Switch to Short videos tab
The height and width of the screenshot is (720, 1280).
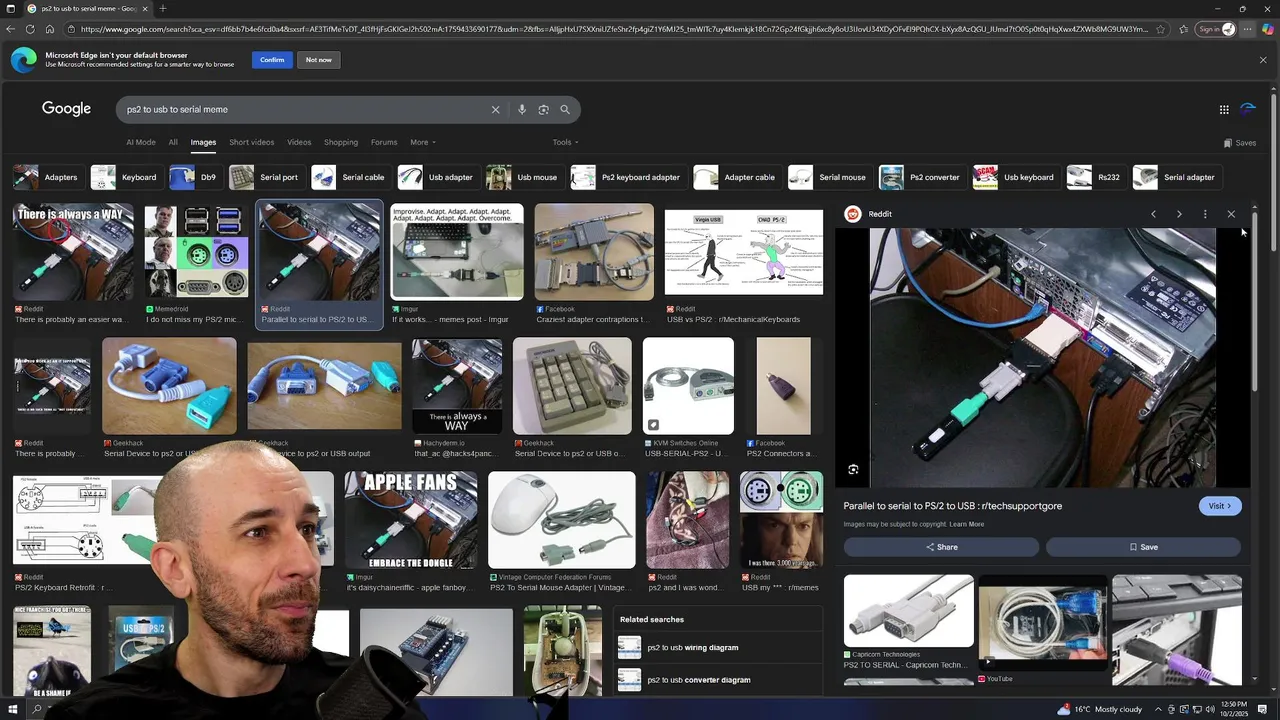[251, 142]
